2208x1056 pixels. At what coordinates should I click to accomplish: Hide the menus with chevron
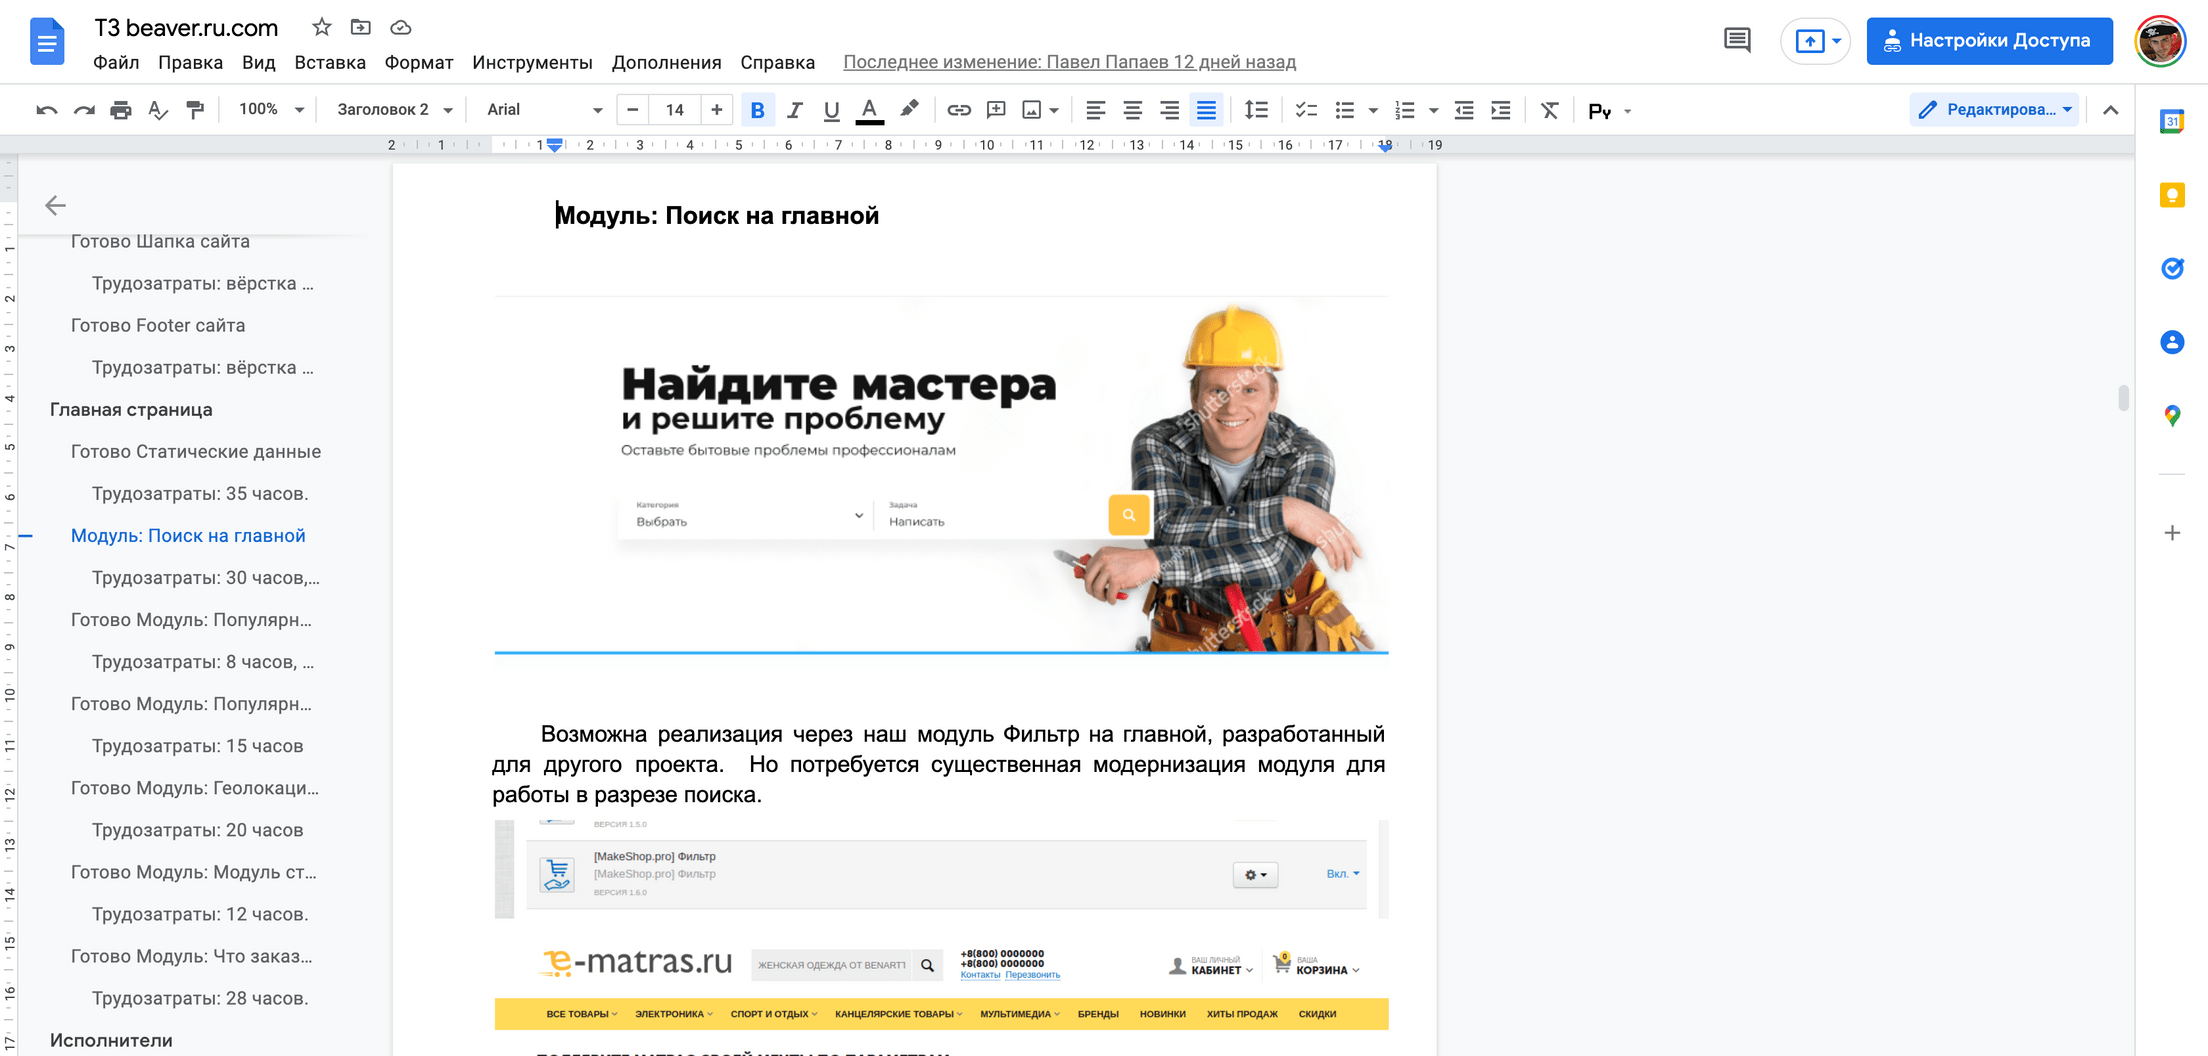coord(2110,110)
